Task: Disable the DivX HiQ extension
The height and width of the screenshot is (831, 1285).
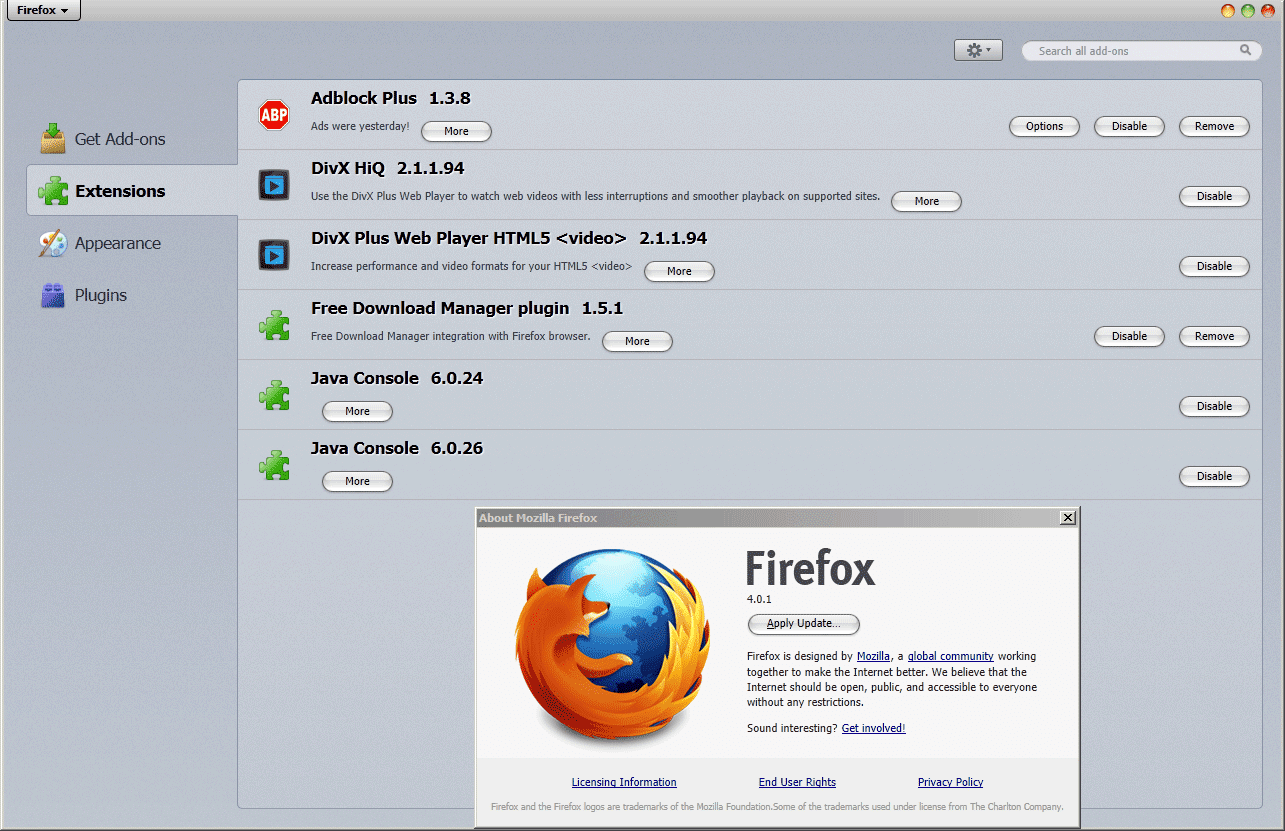Action: pyautogui.click(x=1214, y=196)
